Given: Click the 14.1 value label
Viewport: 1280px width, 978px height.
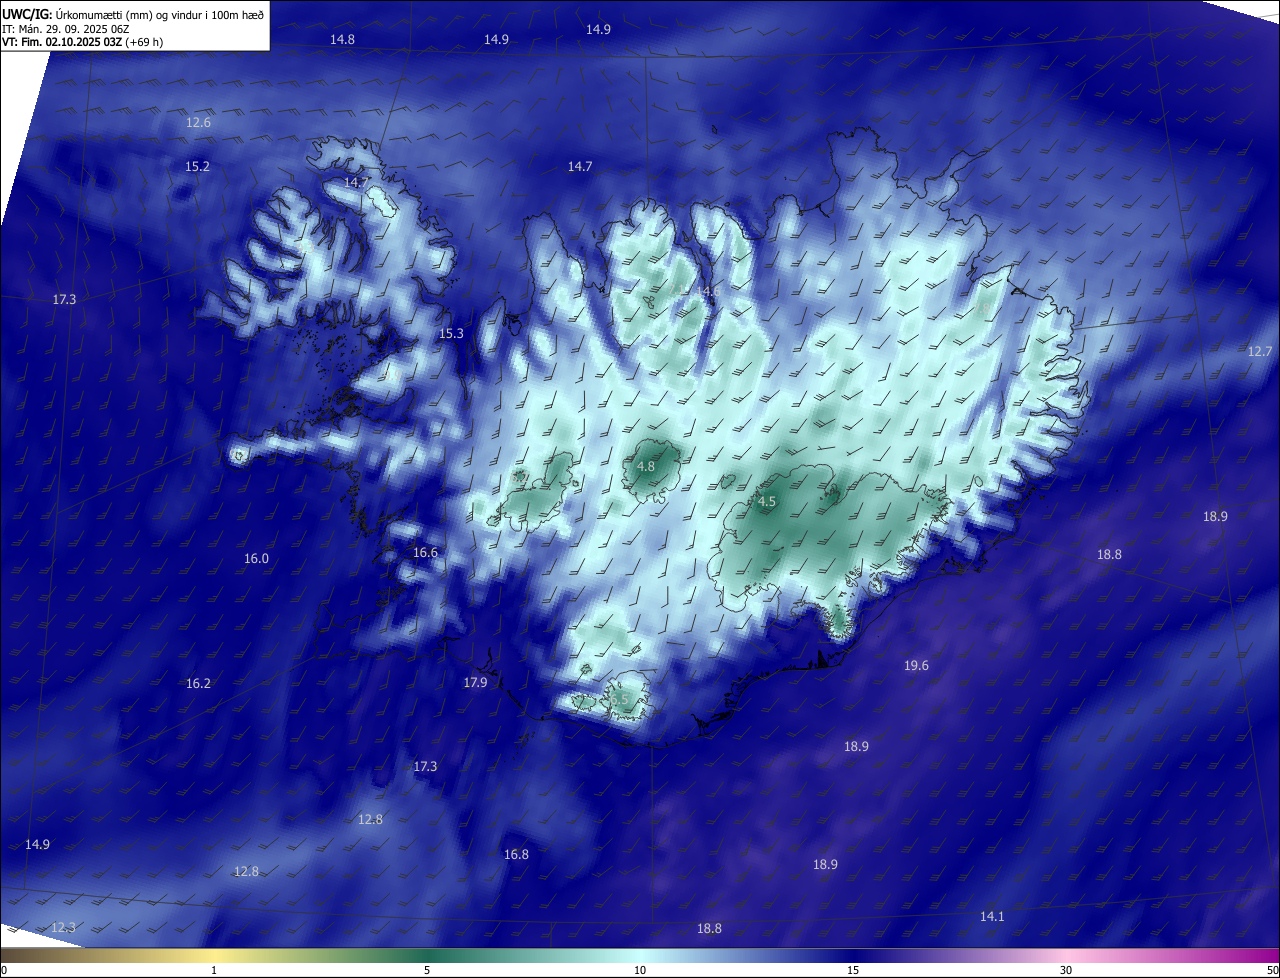Looking at the screenshot, I should 992,916.
